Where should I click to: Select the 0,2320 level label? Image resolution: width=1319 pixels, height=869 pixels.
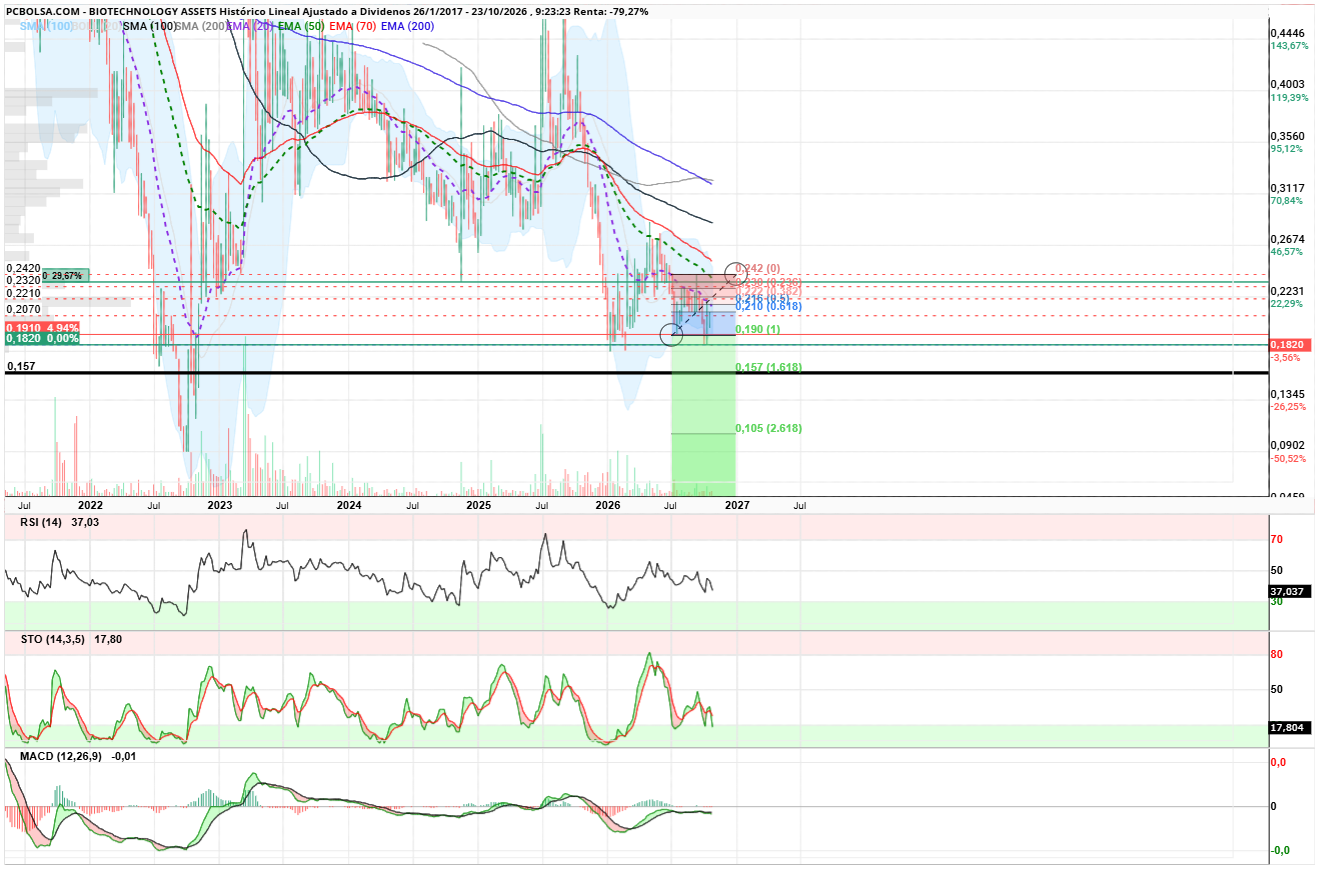click(x=22, y=281)
